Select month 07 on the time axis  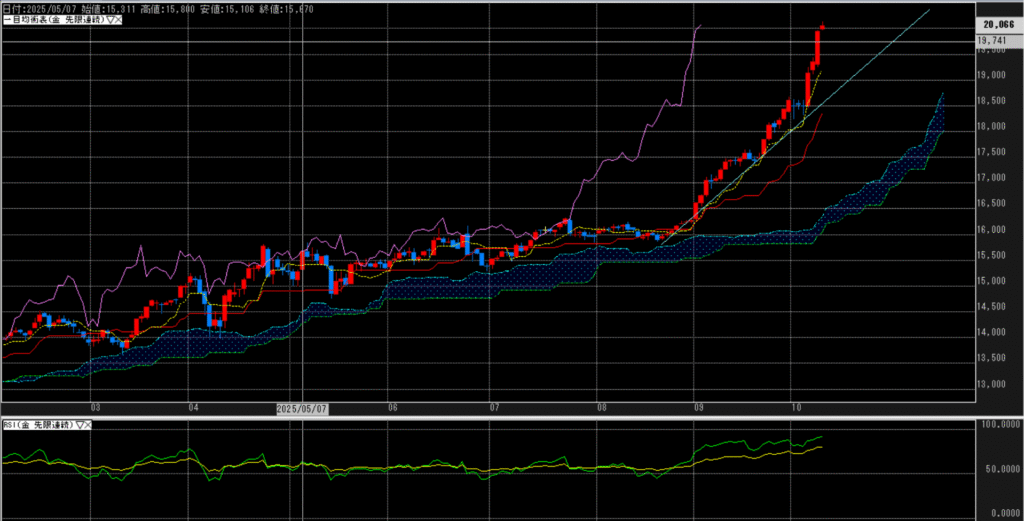(x=495, y=408)
